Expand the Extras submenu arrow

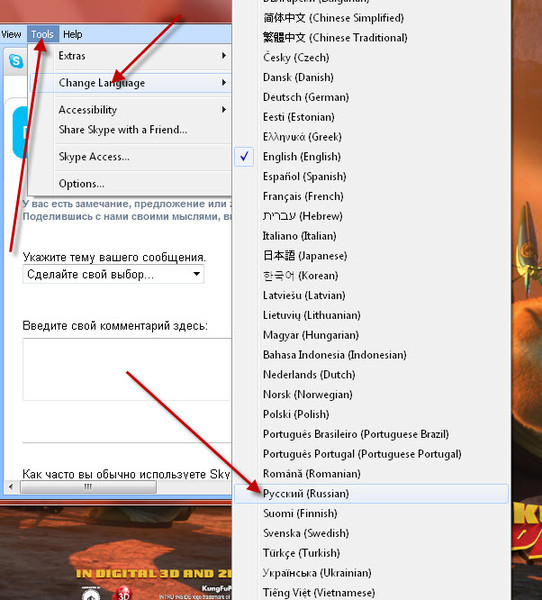click(x=224, y=56)
